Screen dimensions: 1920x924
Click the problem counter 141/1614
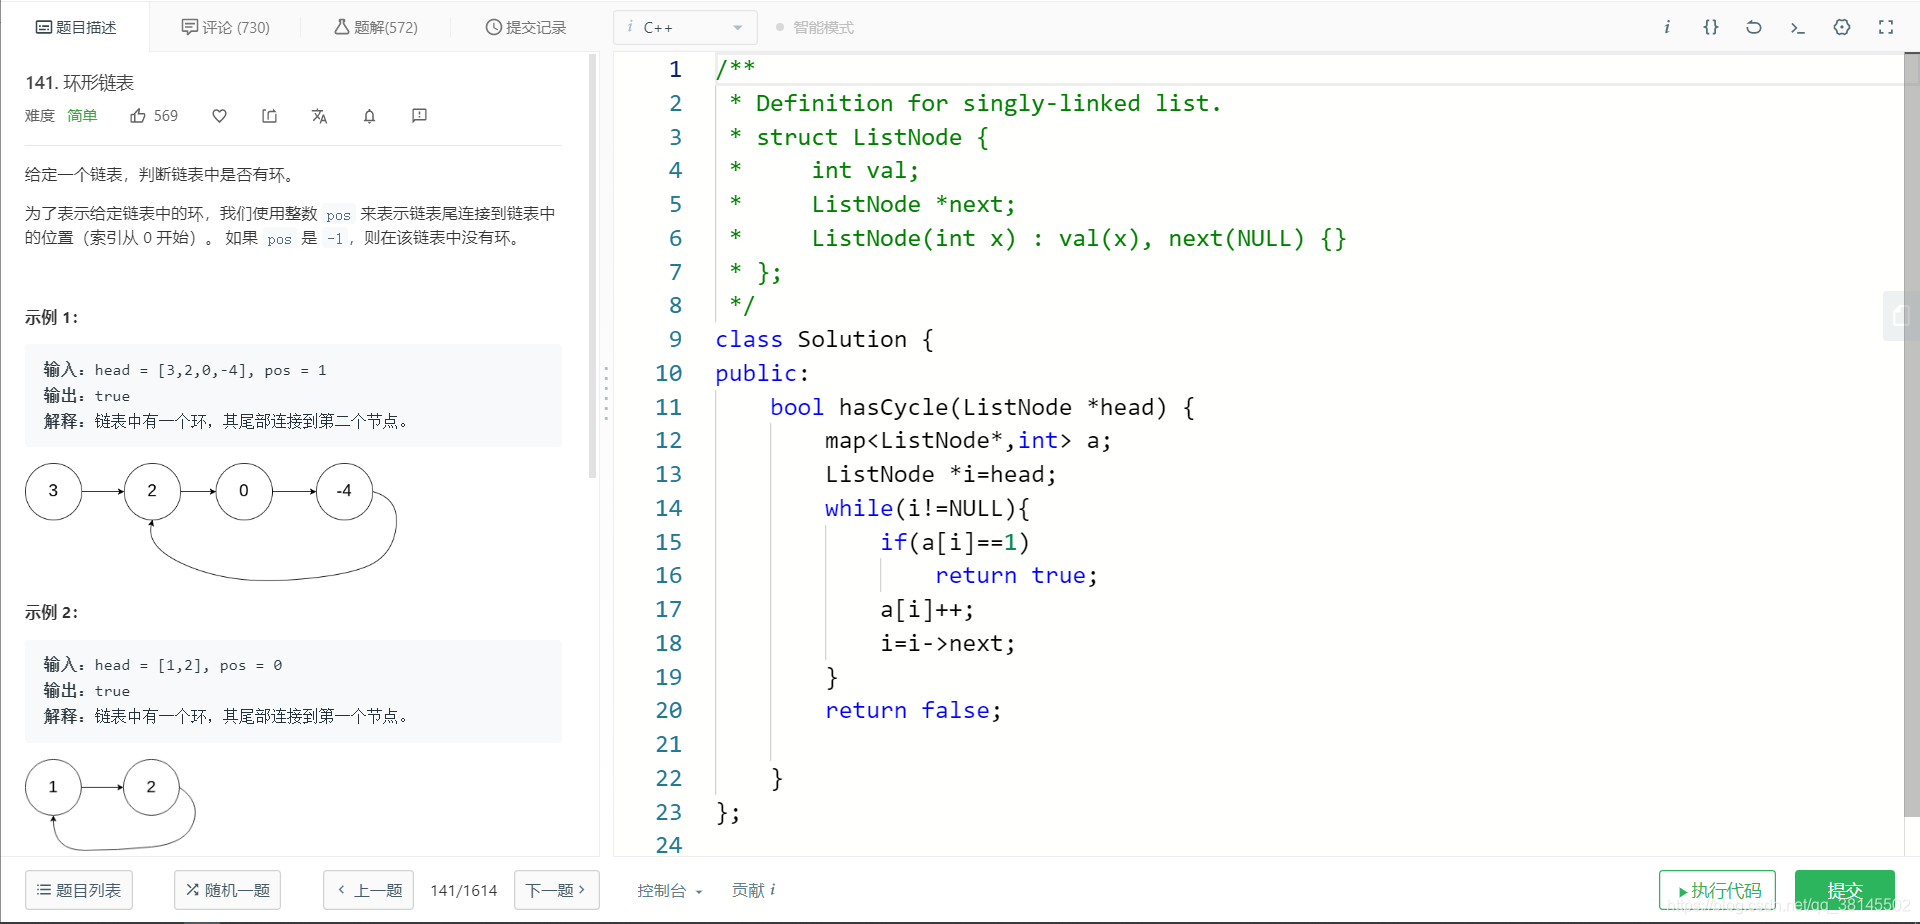tap(464, 890)
